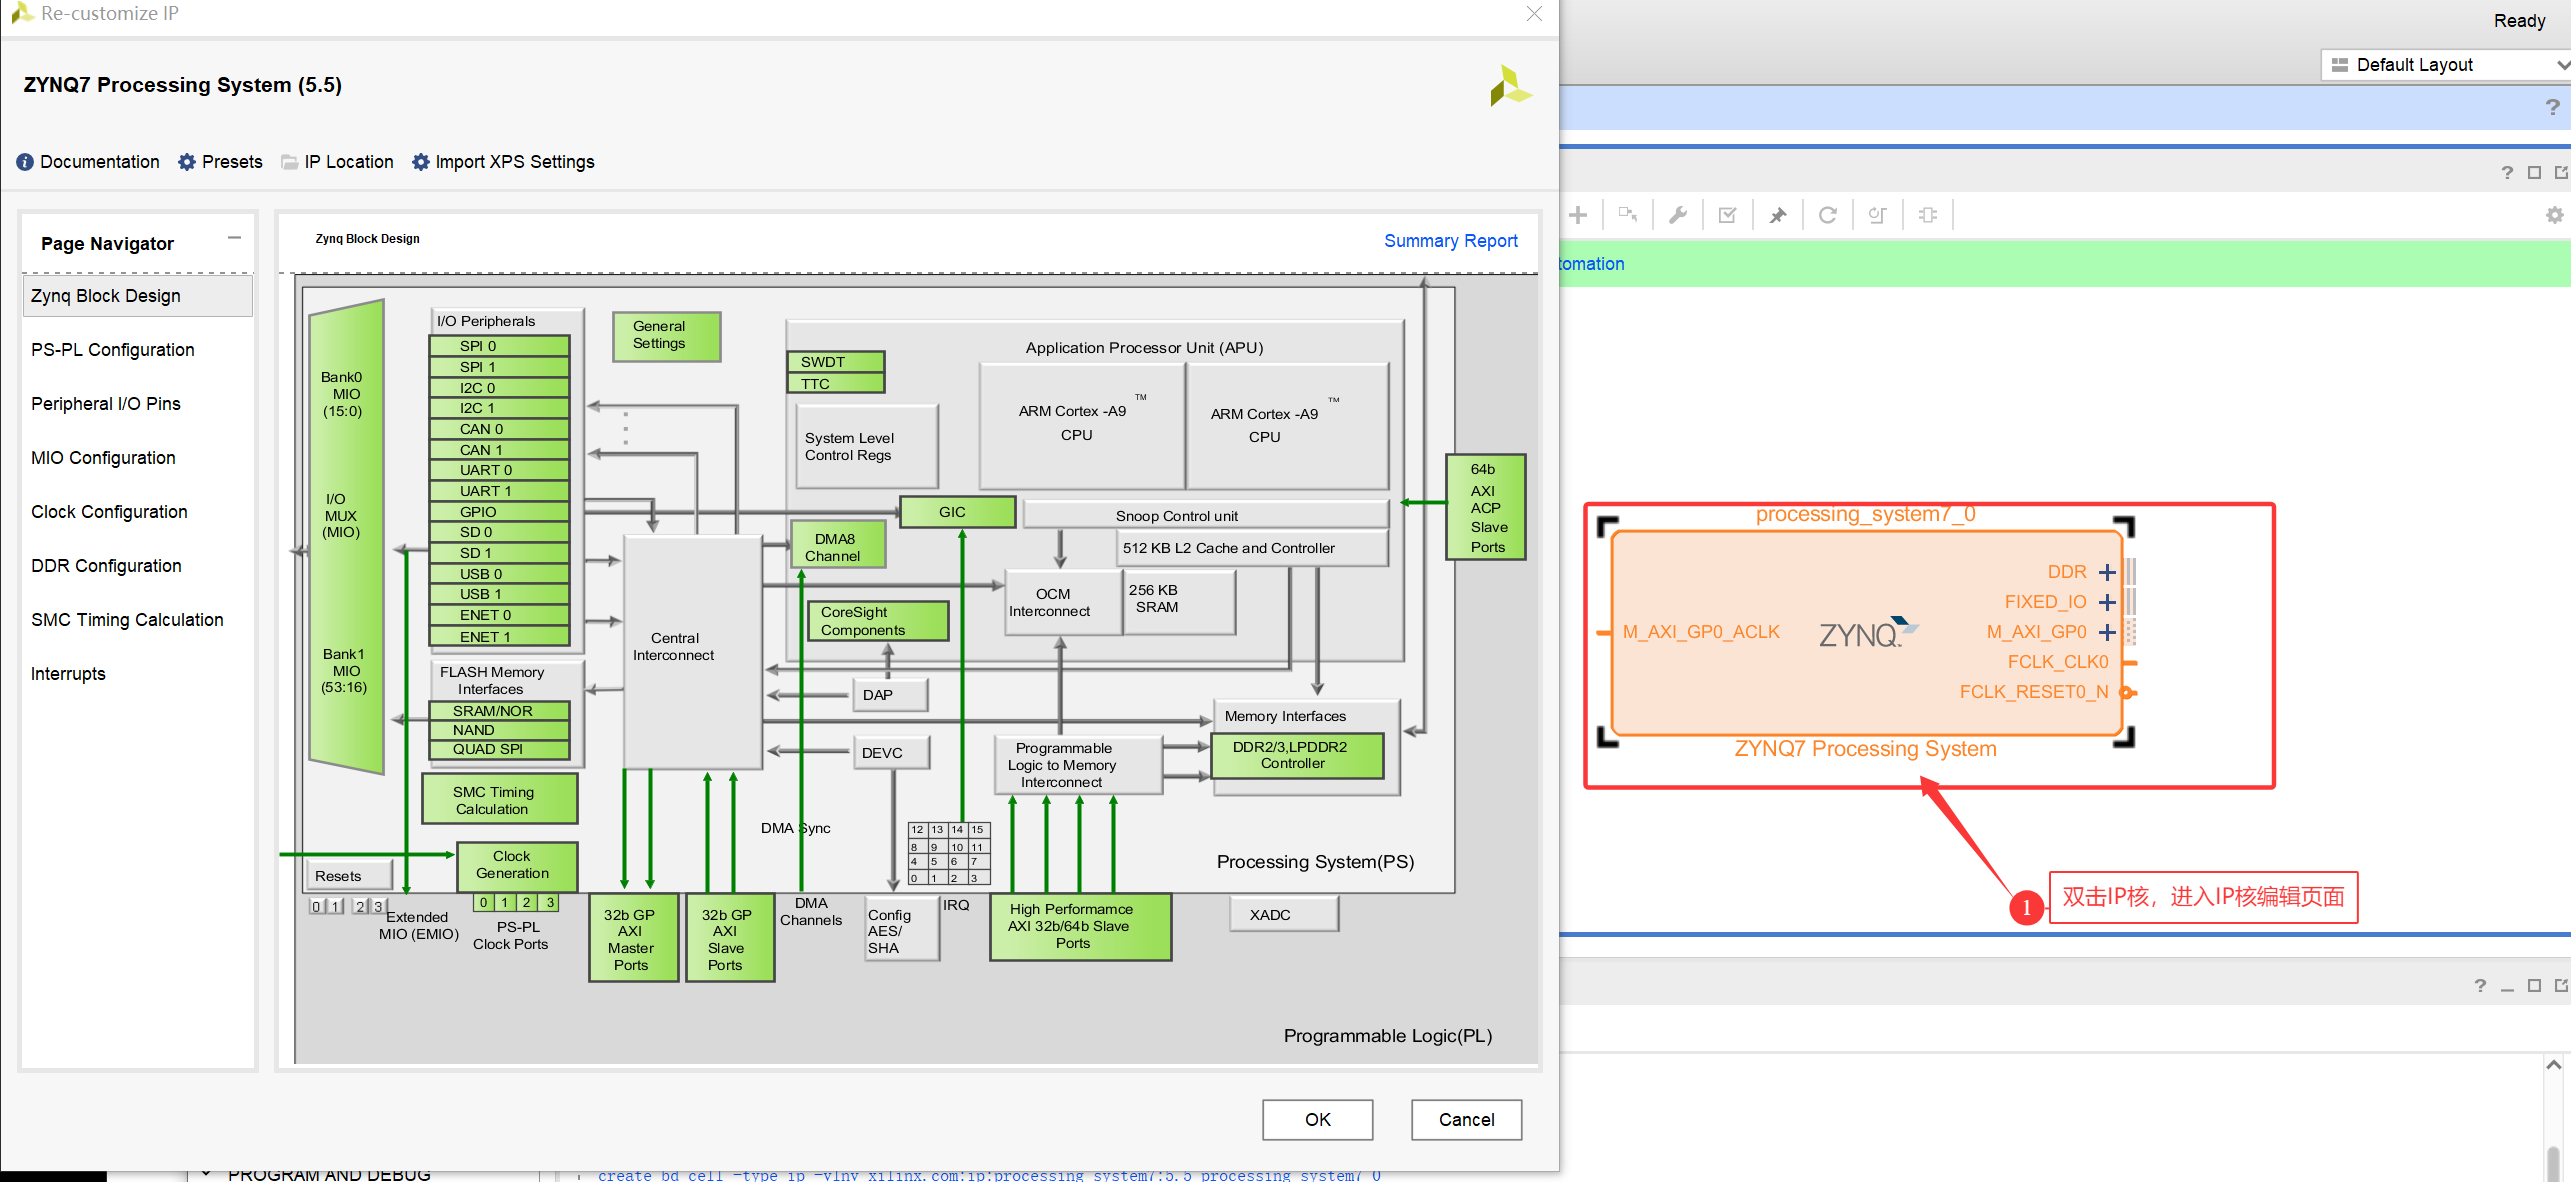Click the SRAM/NOR flash block
The image size is (2571, 1182).
pos(499,711)
